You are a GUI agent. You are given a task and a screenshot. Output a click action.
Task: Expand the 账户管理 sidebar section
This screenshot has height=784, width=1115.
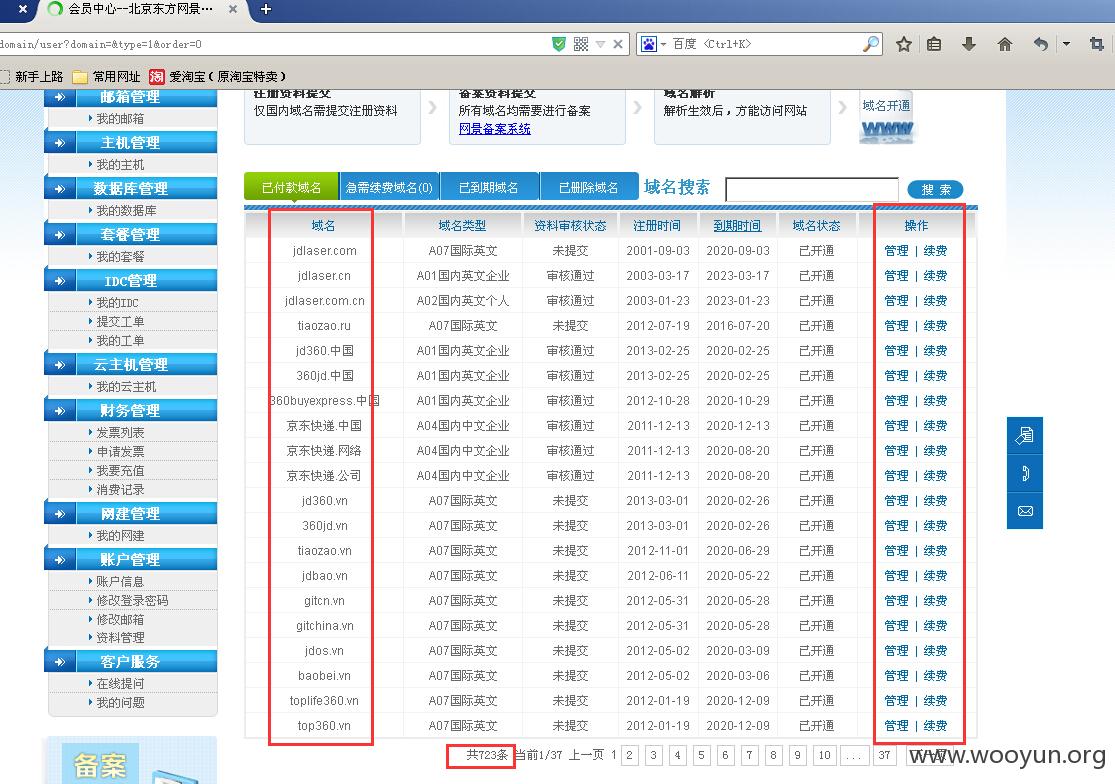[x=131, y=559]
